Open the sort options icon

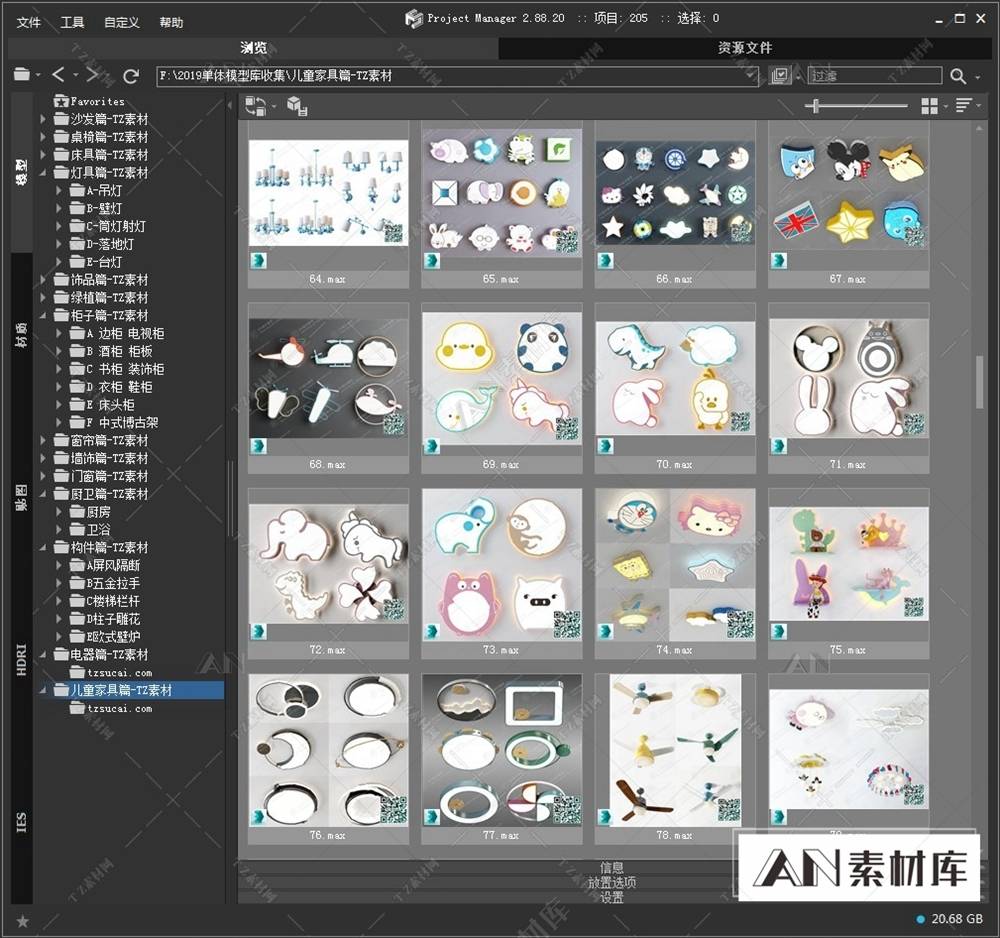coord(964,106)
